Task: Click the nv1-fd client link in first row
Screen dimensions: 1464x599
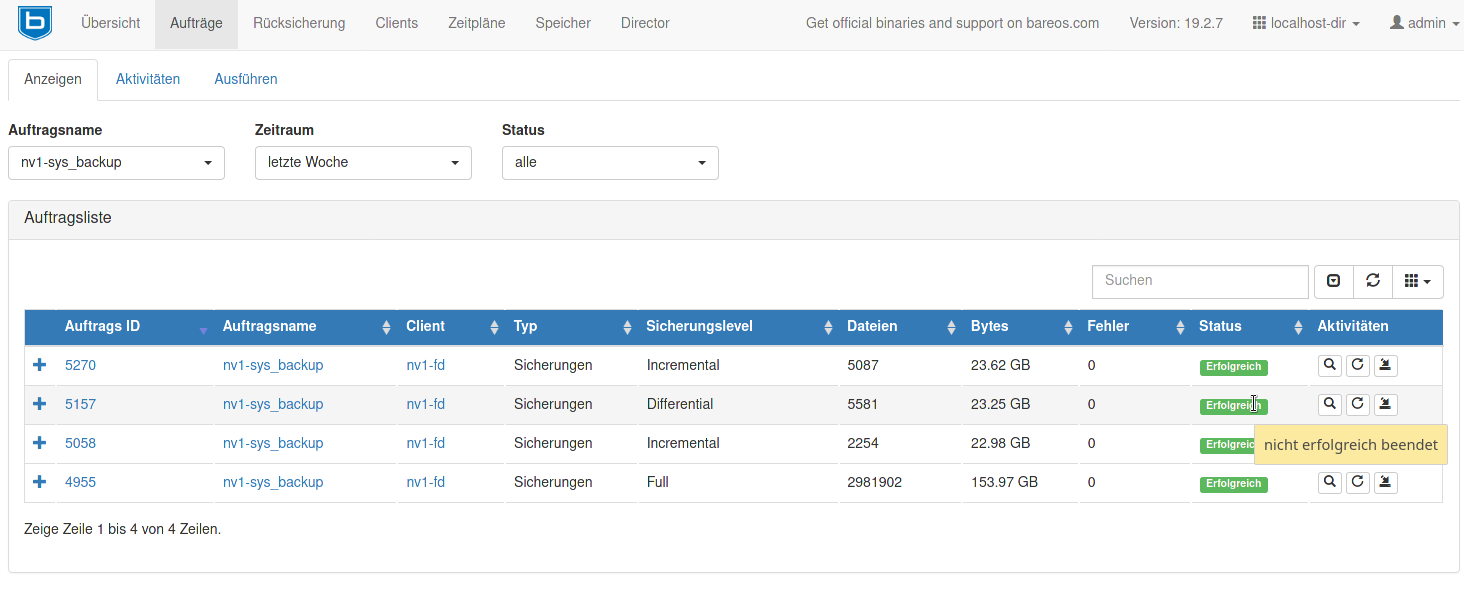Action: pos(425,365)
